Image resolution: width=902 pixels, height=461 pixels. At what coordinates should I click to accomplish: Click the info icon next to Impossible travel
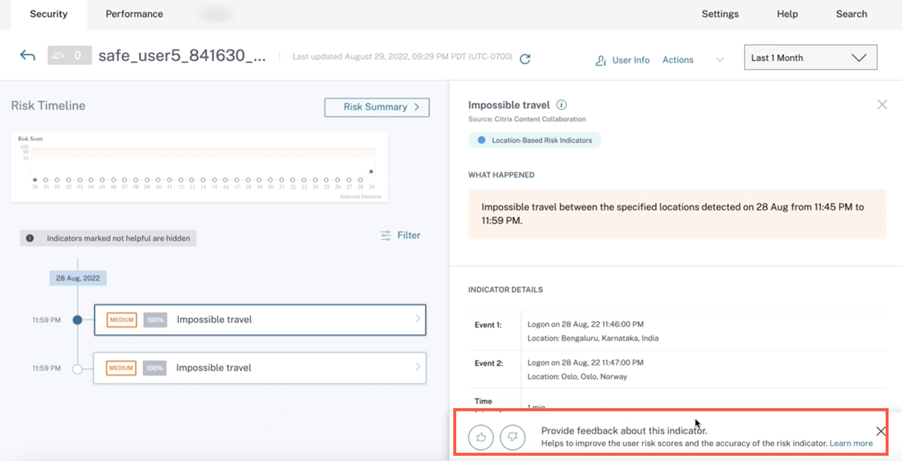click(562, 105)
